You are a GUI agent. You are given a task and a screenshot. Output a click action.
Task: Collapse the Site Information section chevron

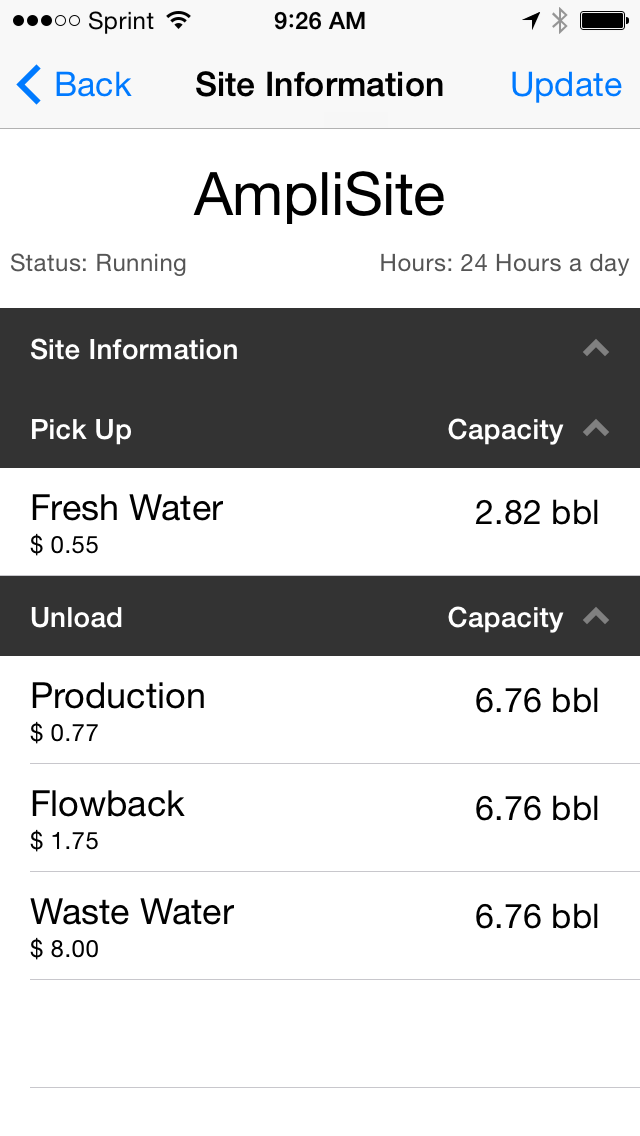click(596, 349)
